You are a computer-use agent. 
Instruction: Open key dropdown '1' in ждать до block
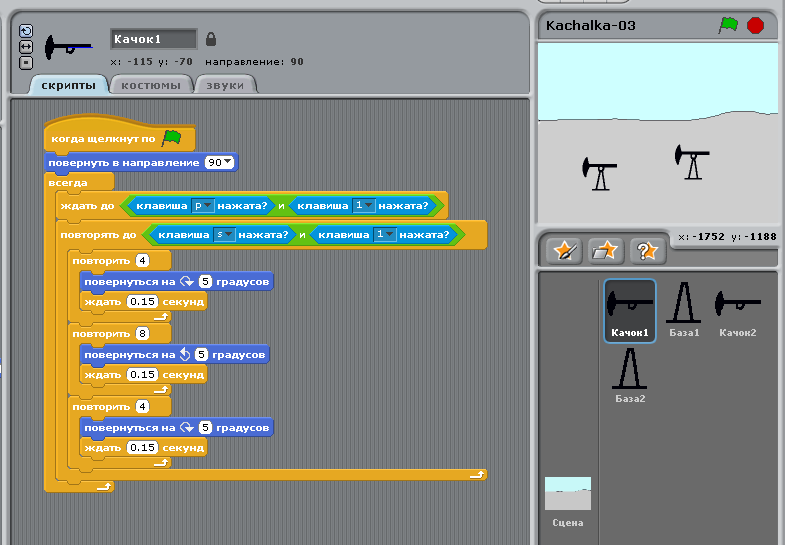point(363,206)
